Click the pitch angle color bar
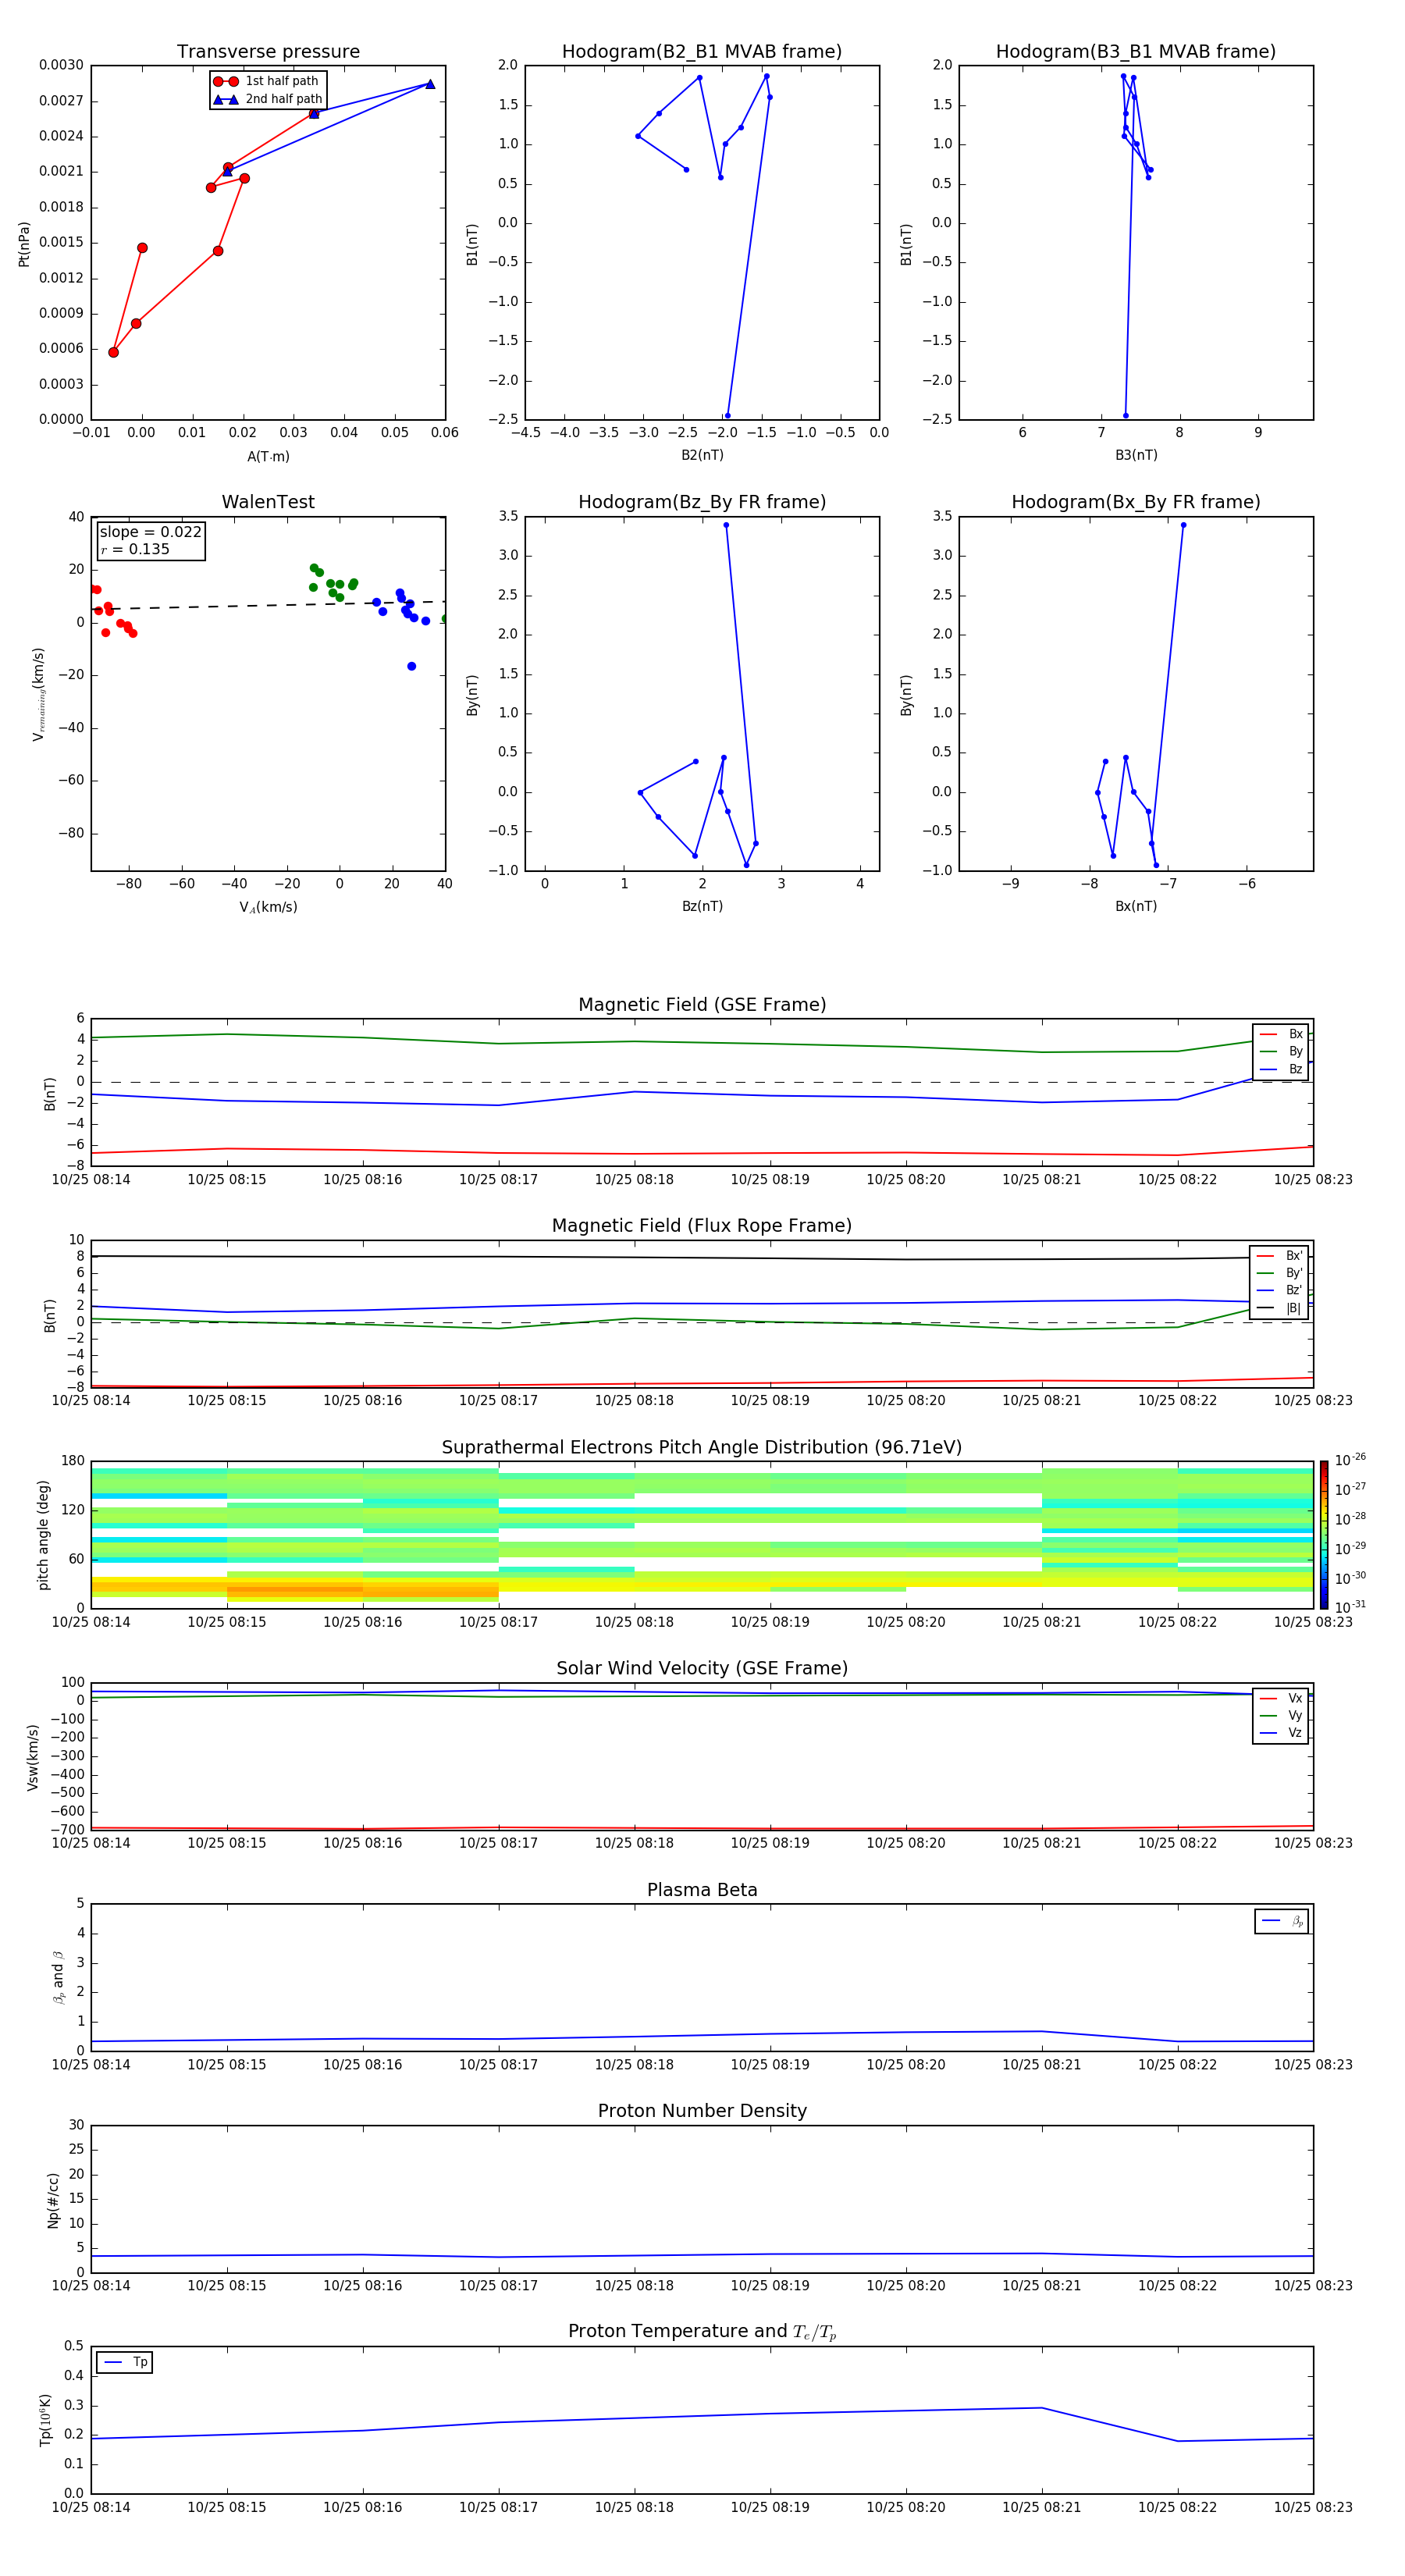The width and height of the screenshot is (1405, 2576). point(1324,1534)
